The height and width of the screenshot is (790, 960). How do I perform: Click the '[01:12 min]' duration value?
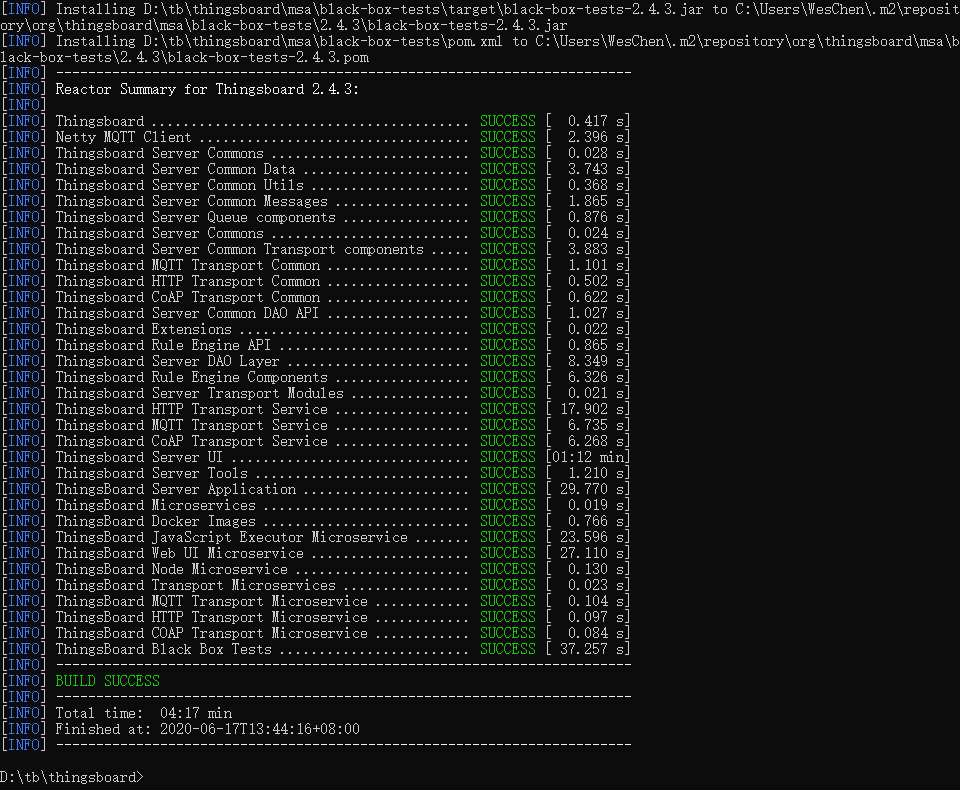[x=588, y=457]
